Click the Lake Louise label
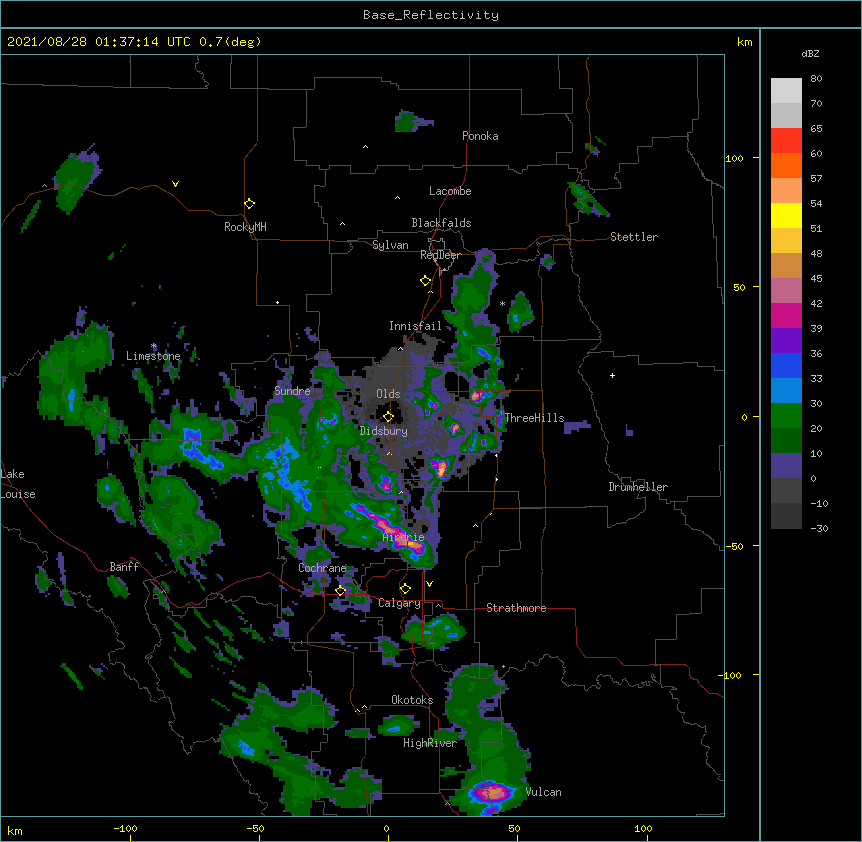The image size is (862, 842). pos(18,484)
